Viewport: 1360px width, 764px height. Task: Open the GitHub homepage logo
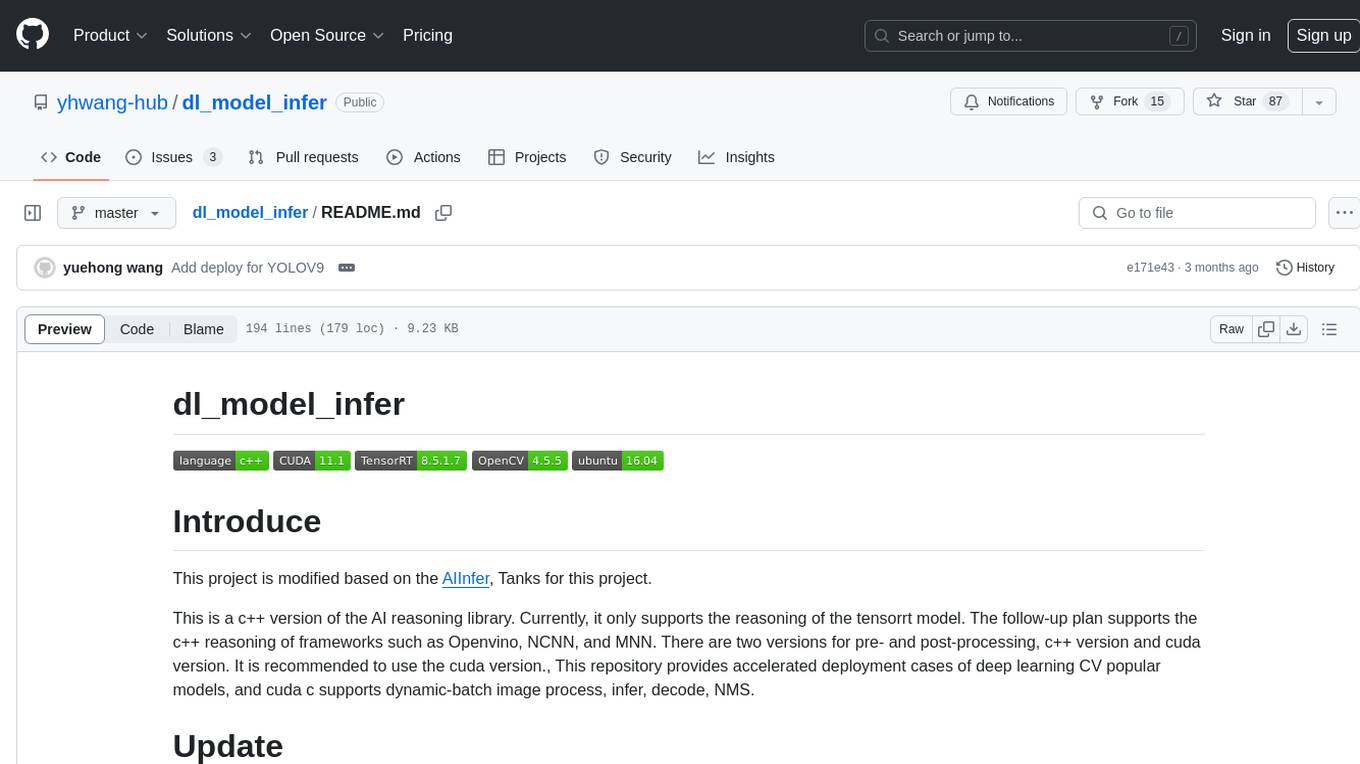click(32, 35)
